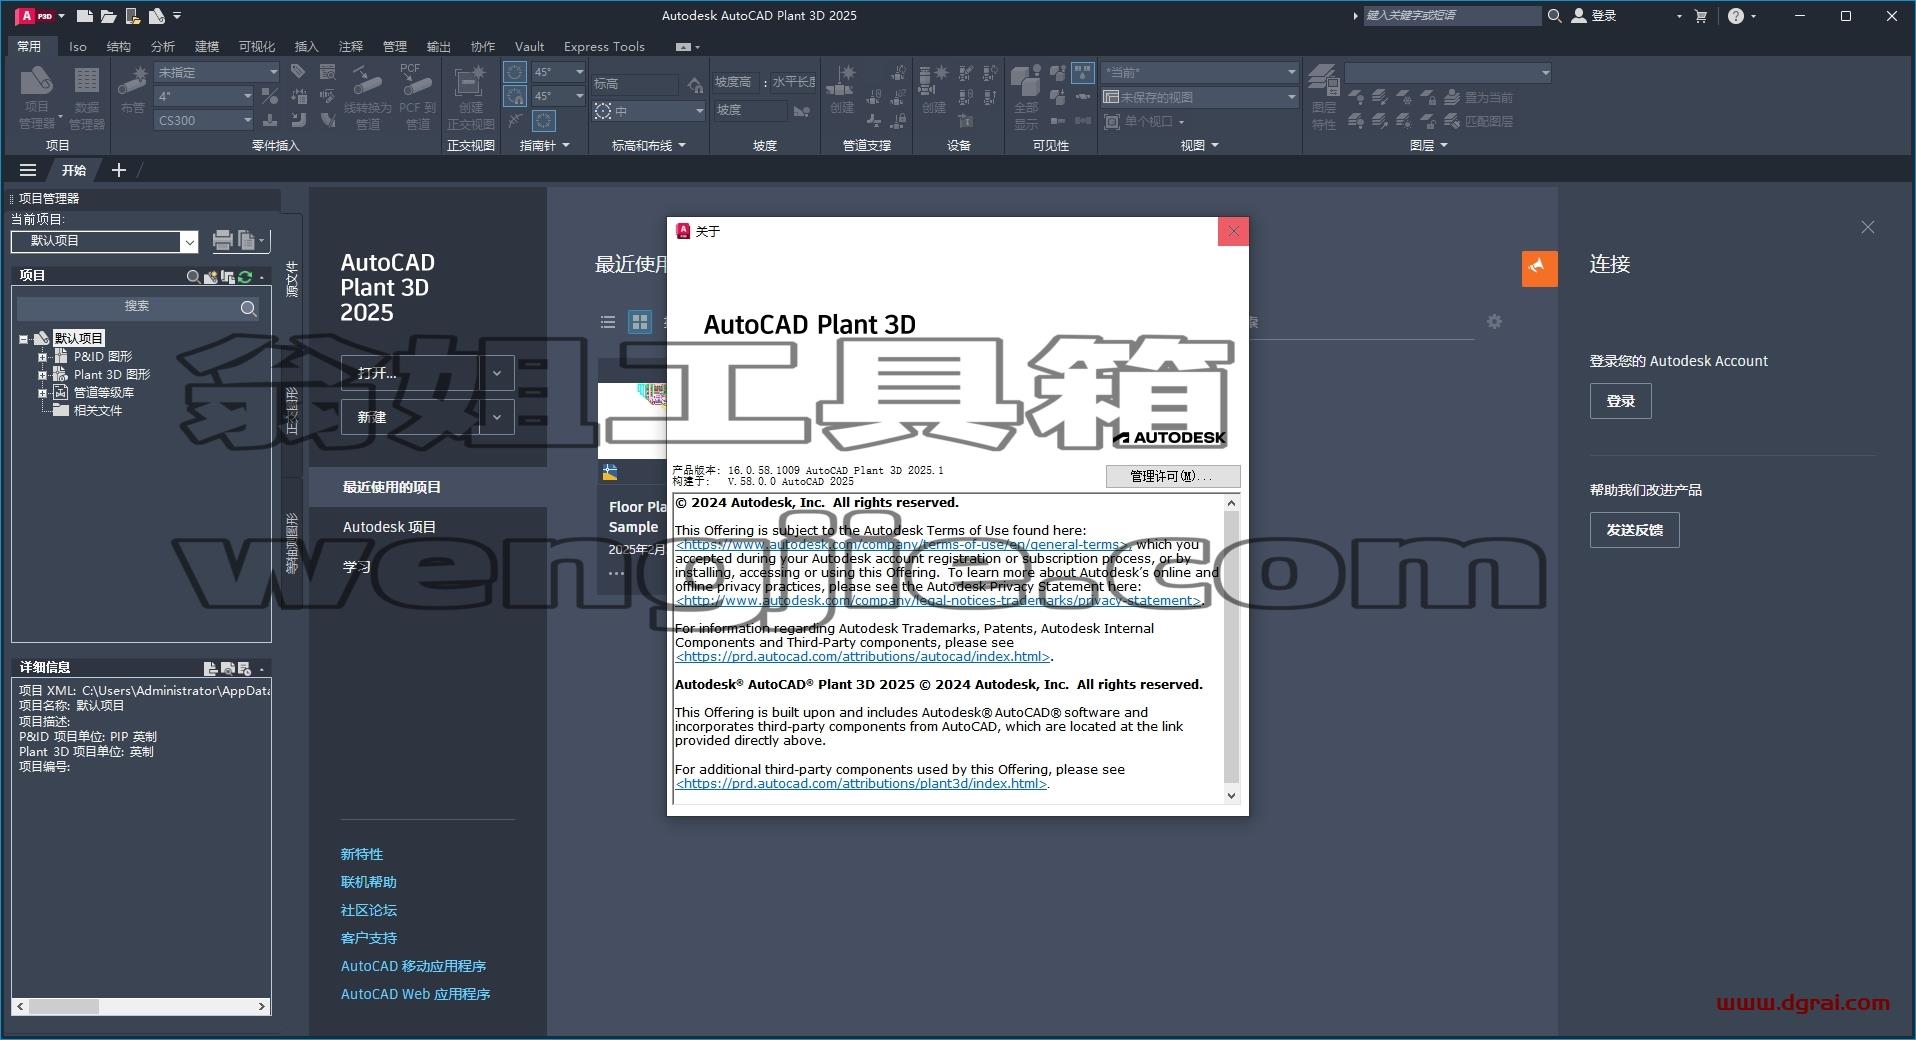
Task: Open the 默认项目 current project dropdown
Action: [x=105, y=241]
